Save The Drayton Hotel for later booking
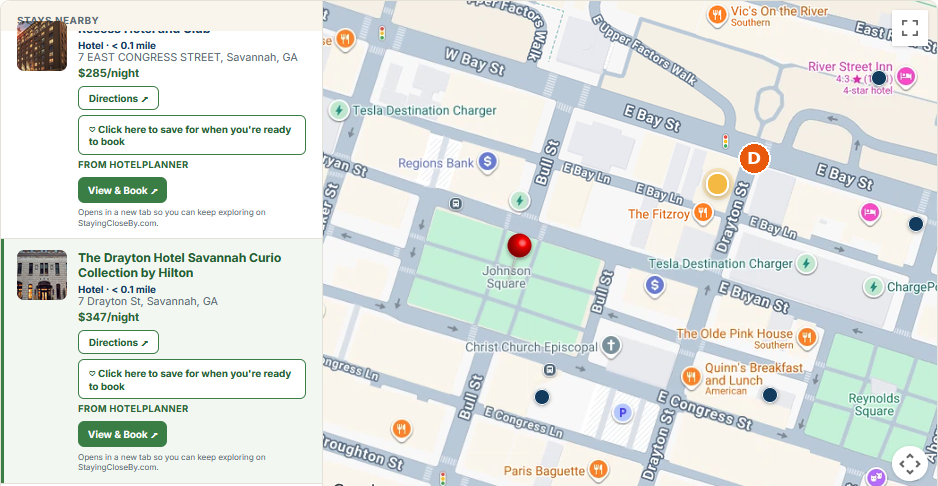 pyautogui.click(x=191, y=379)
